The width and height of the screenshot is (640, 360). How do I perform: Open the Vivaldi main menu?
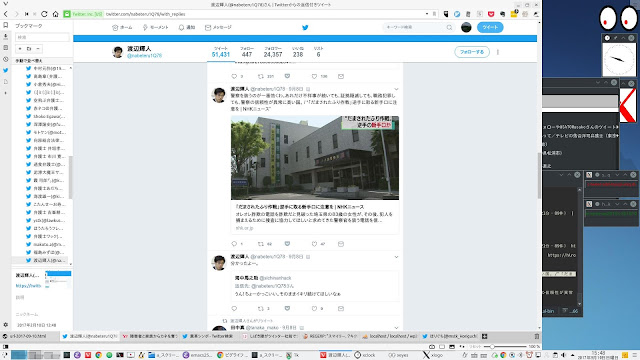tap(5, 4)
